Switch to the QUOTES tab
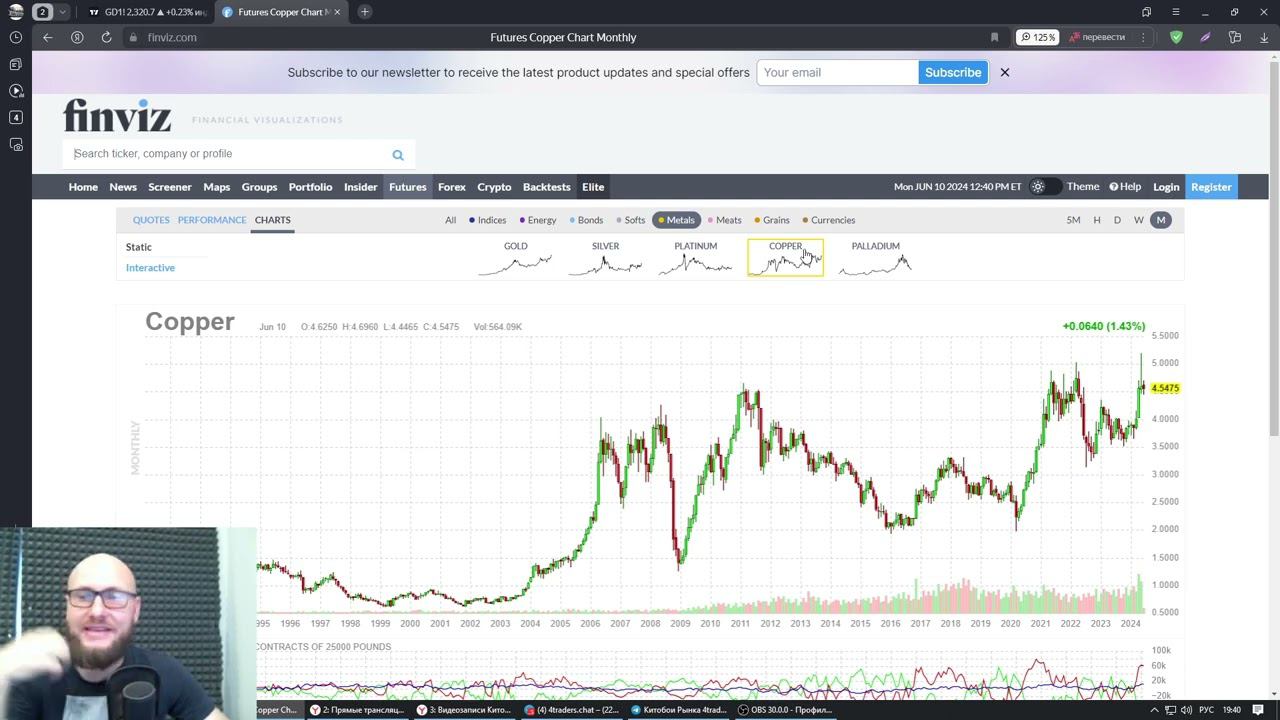The width and height of the screenshot is (1280, 720). click(x=151, y=220)
